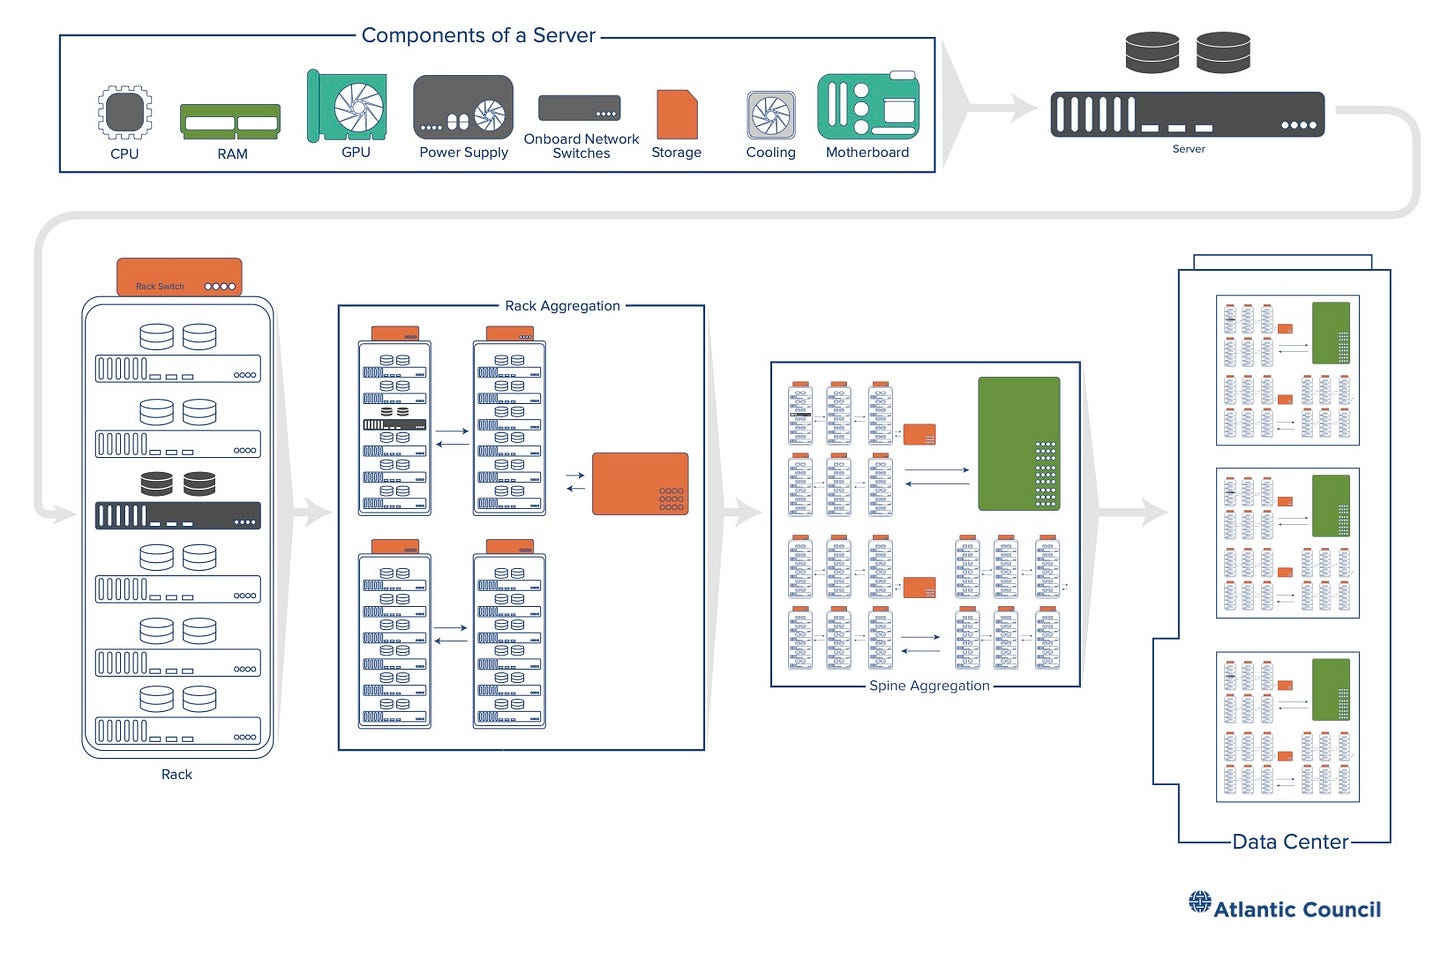Screen dimensions: 1456x959
Task: Click the left disk stack above the Server
Action: 1152,52
